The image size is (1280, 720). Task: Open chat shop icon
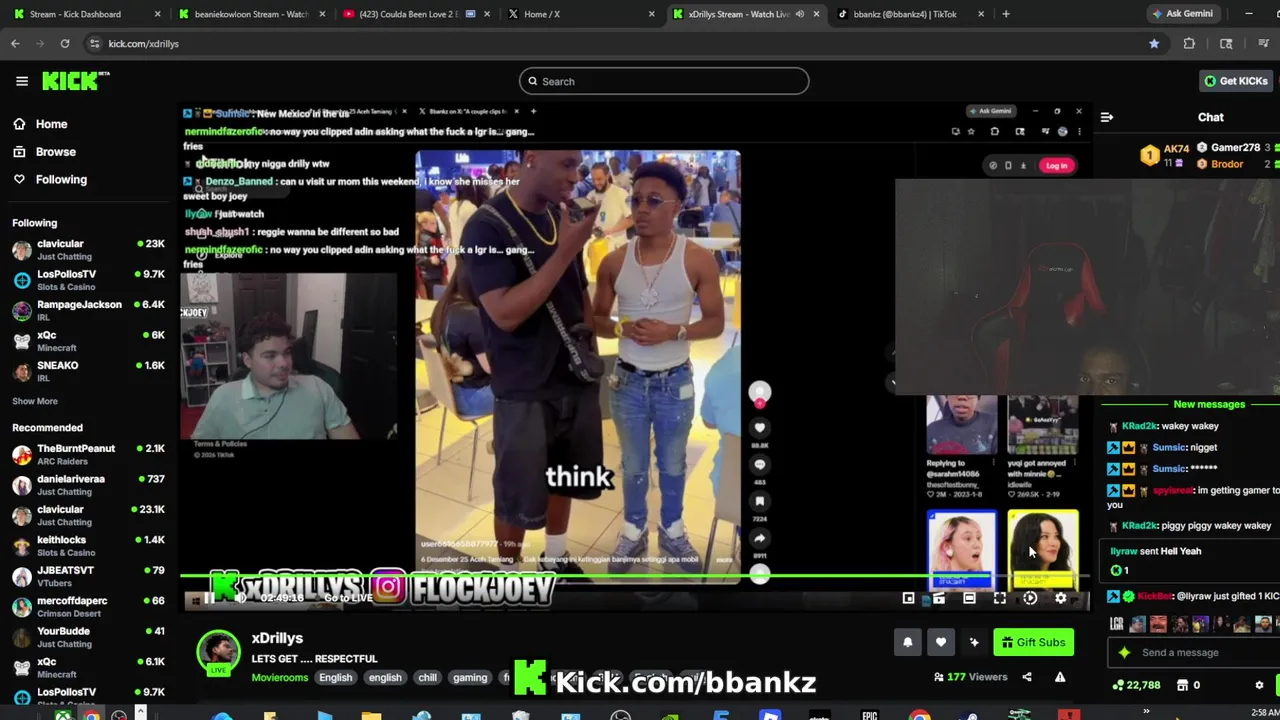[x=1182, y=686]
